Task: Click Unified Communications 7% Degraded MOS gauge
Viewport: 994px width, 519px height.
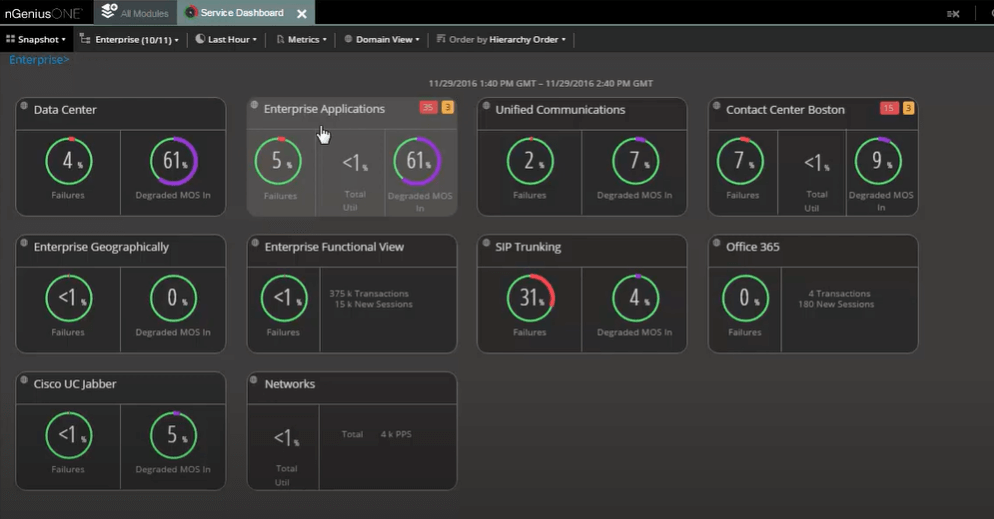Action: pos(635,161)
